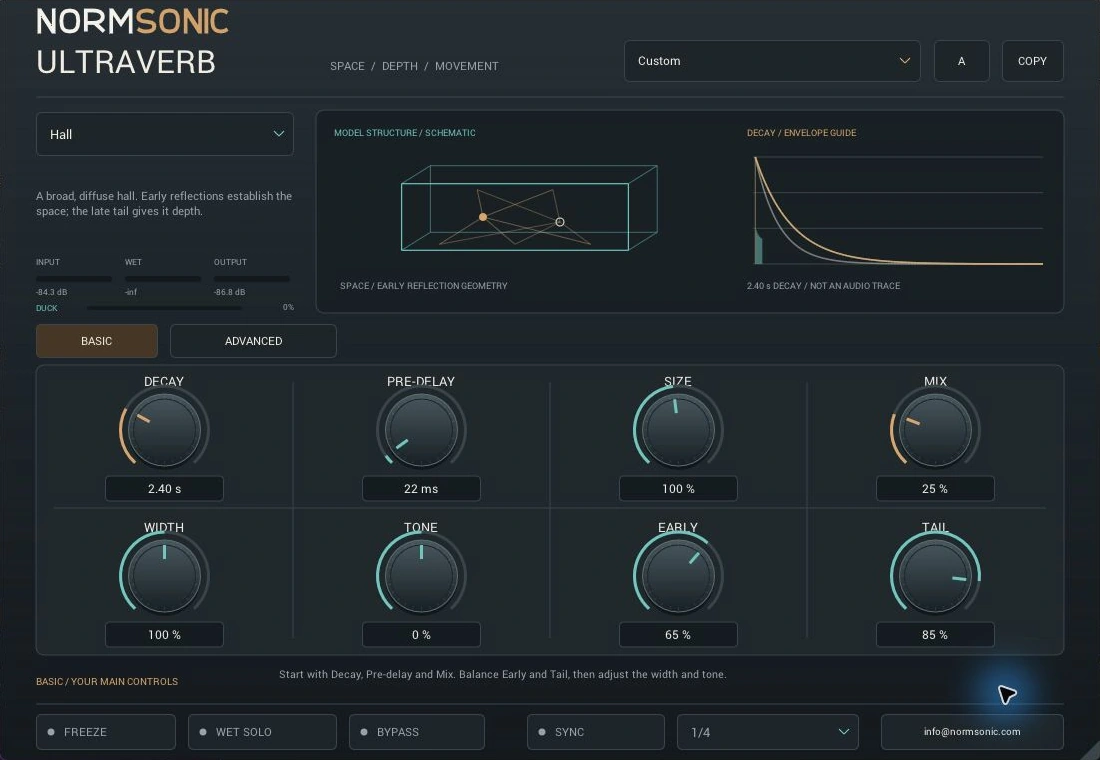Click the INPUT level meter

[74, 279]
